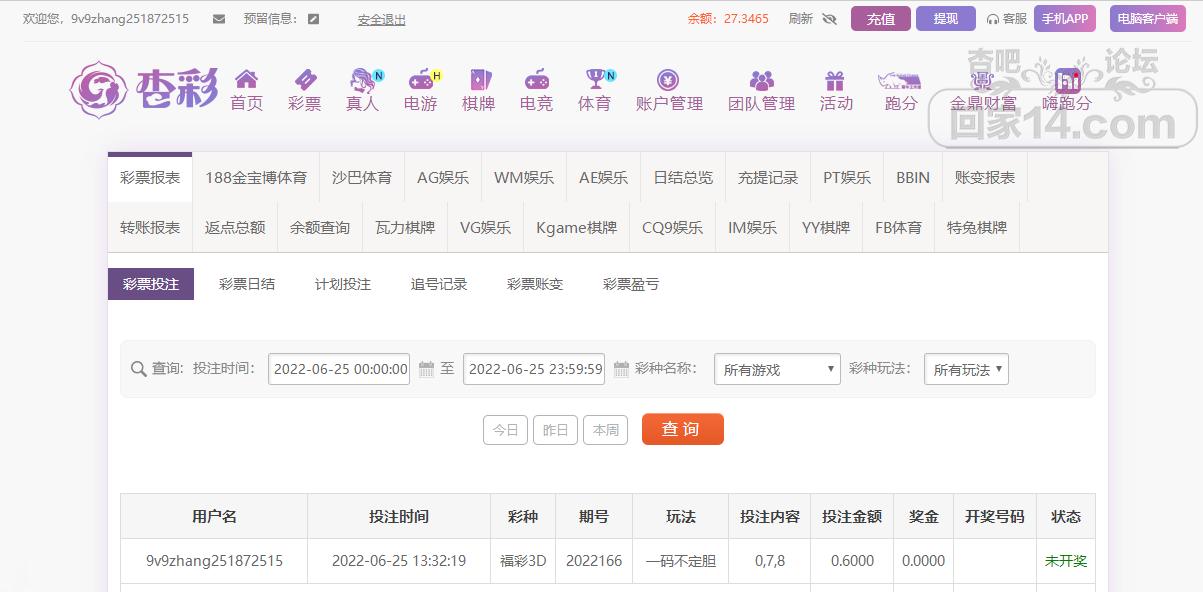1203x592 pixels.
Task: Open 跑分 icon
Action: (x=898, y=79)
